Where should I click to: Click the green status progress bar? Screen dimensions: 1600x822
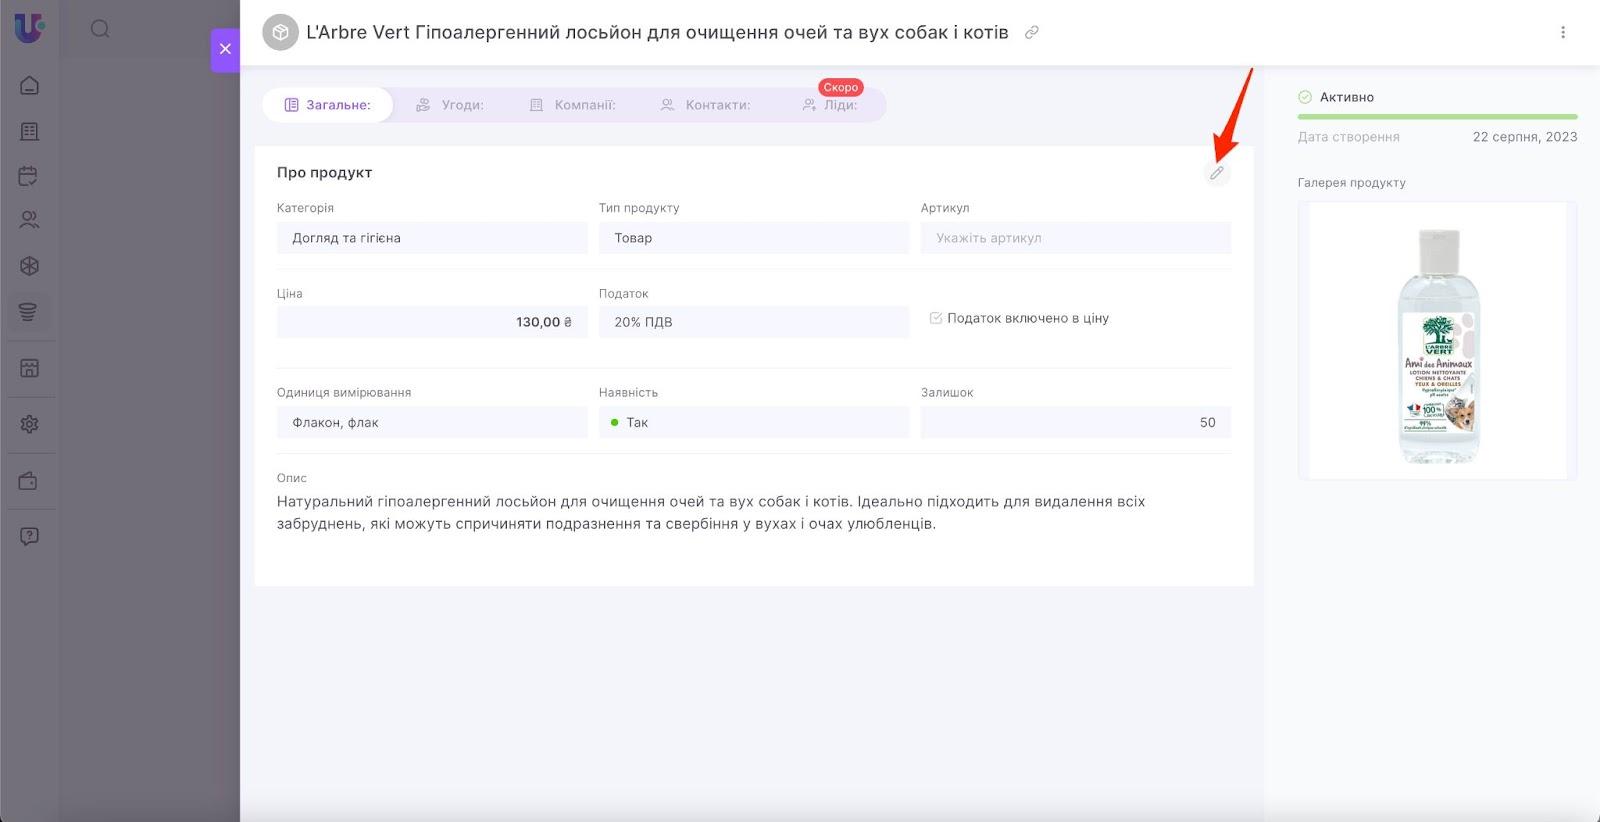pyautogui.click(x=1438, y=117)
